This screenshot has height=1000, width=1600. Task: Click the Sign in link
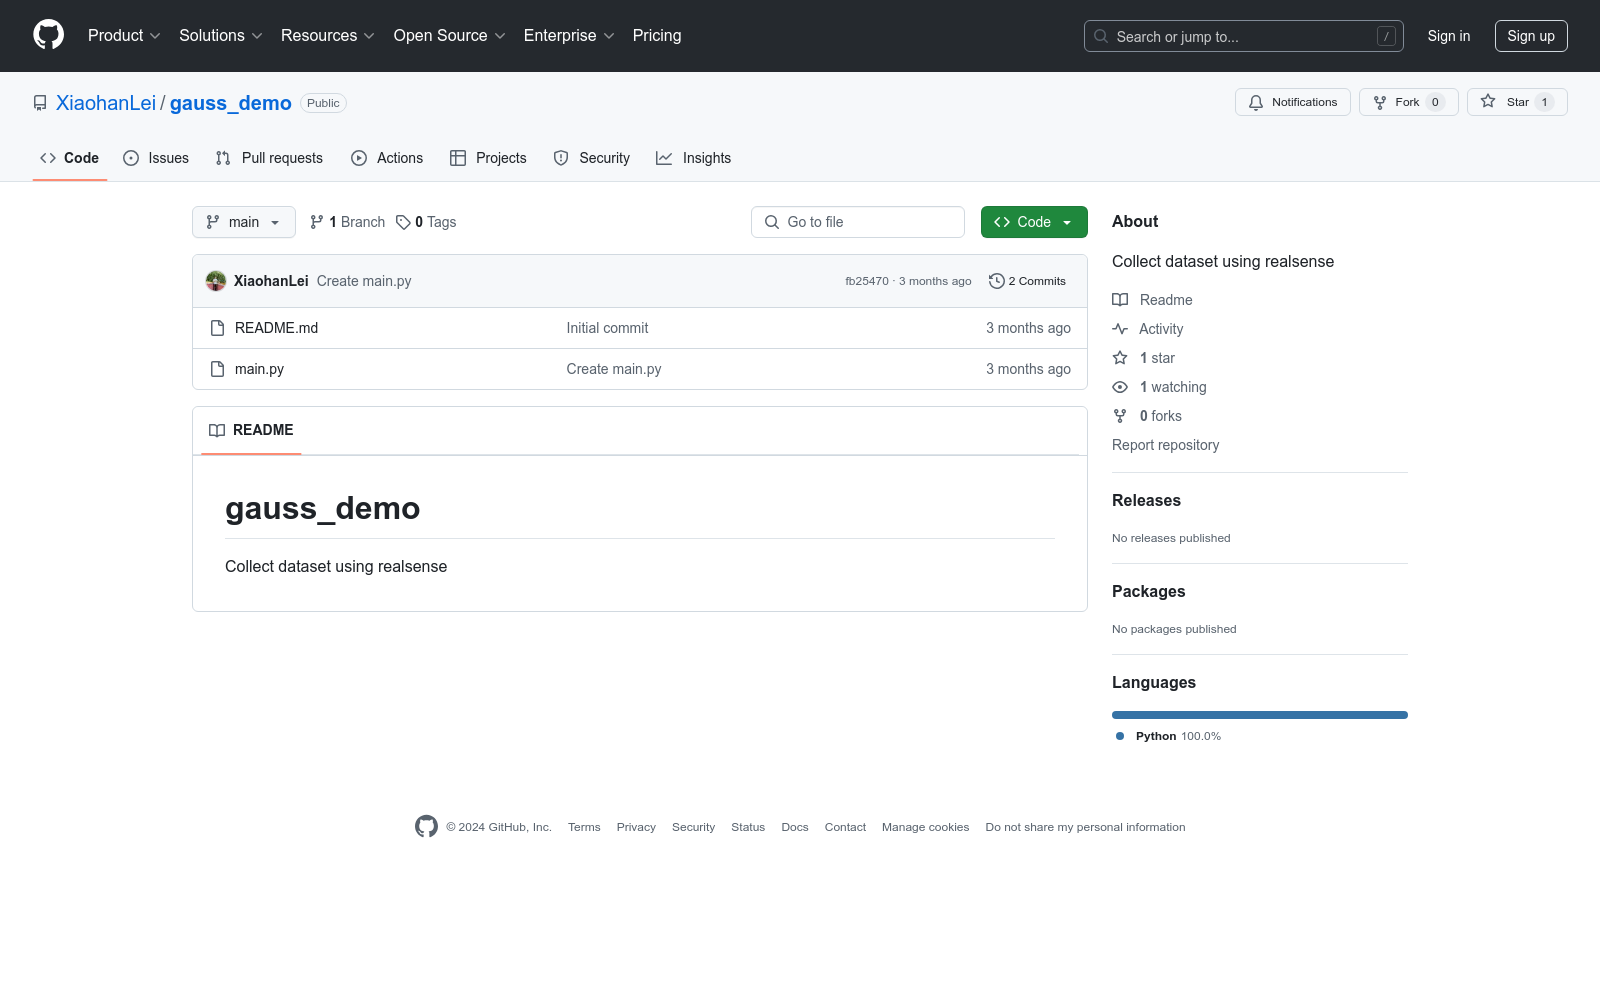pyautogui.click(x=1449, y=36)
